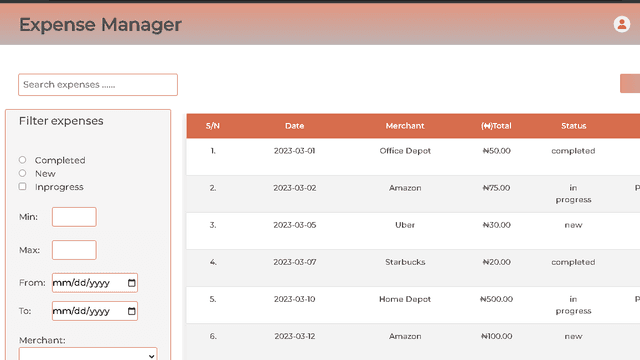The height and width of the screenshot is (360, 640).
Task: Click the ₦100.00 total cell
Action: point(496,336)
